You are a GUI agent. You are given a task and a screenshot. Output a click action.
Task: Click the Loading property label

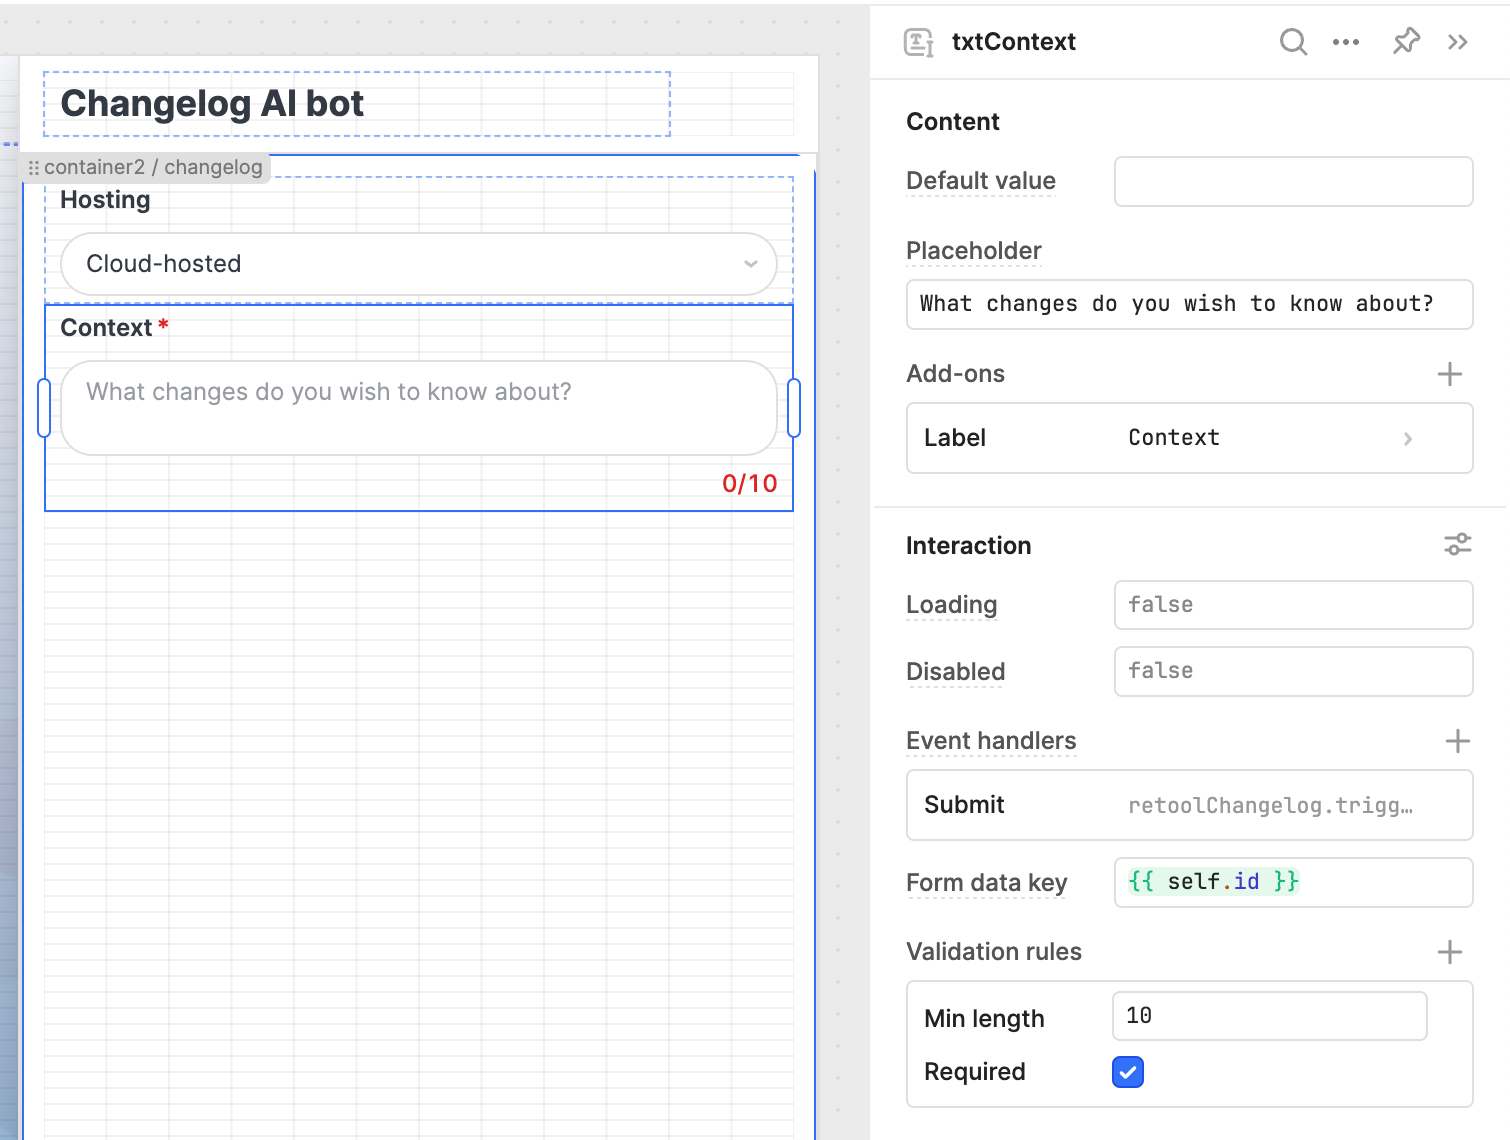951,605
